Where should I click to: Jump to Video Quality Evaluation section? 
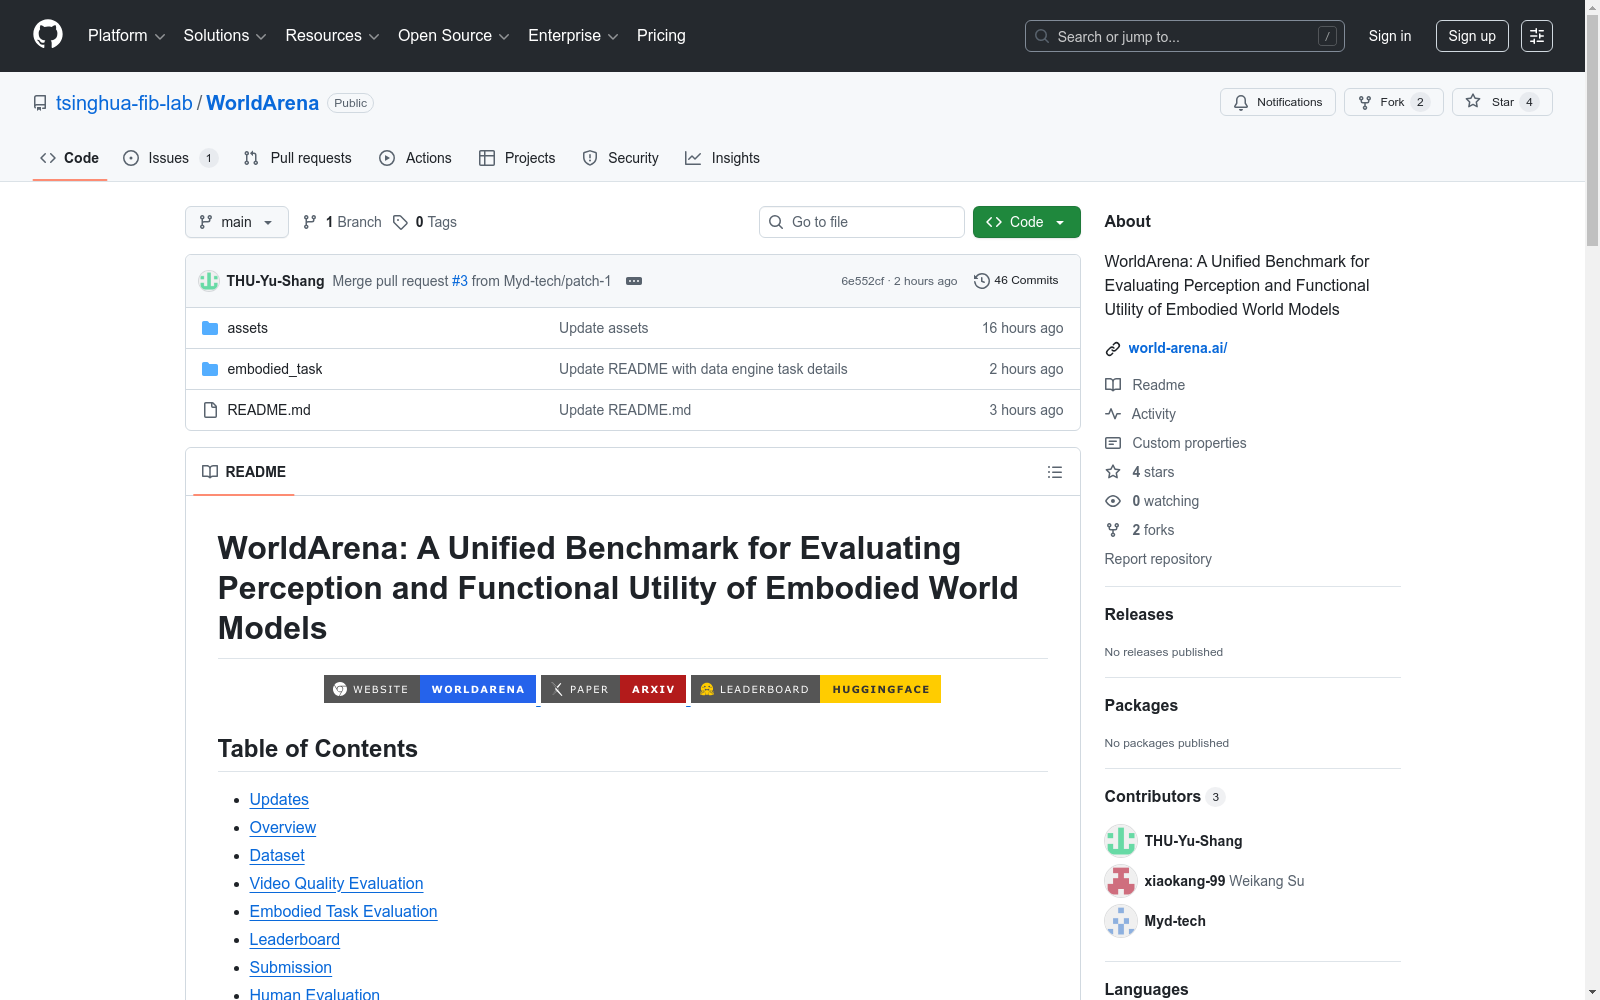coord(337,884)
